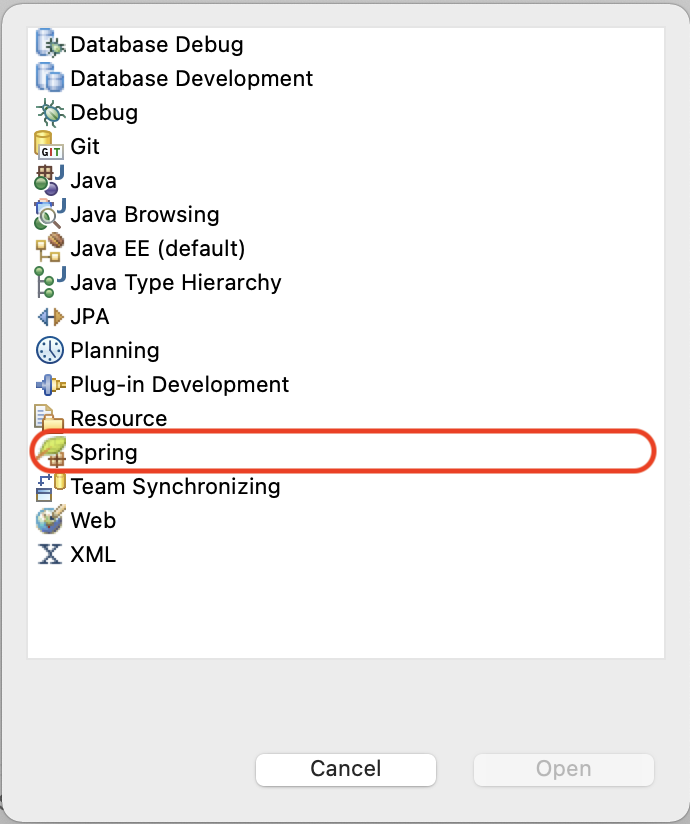Viewport: 690px width, 824px height.
Task: Click the Team Synchronizing icon
Action: [x=50, y=486]
